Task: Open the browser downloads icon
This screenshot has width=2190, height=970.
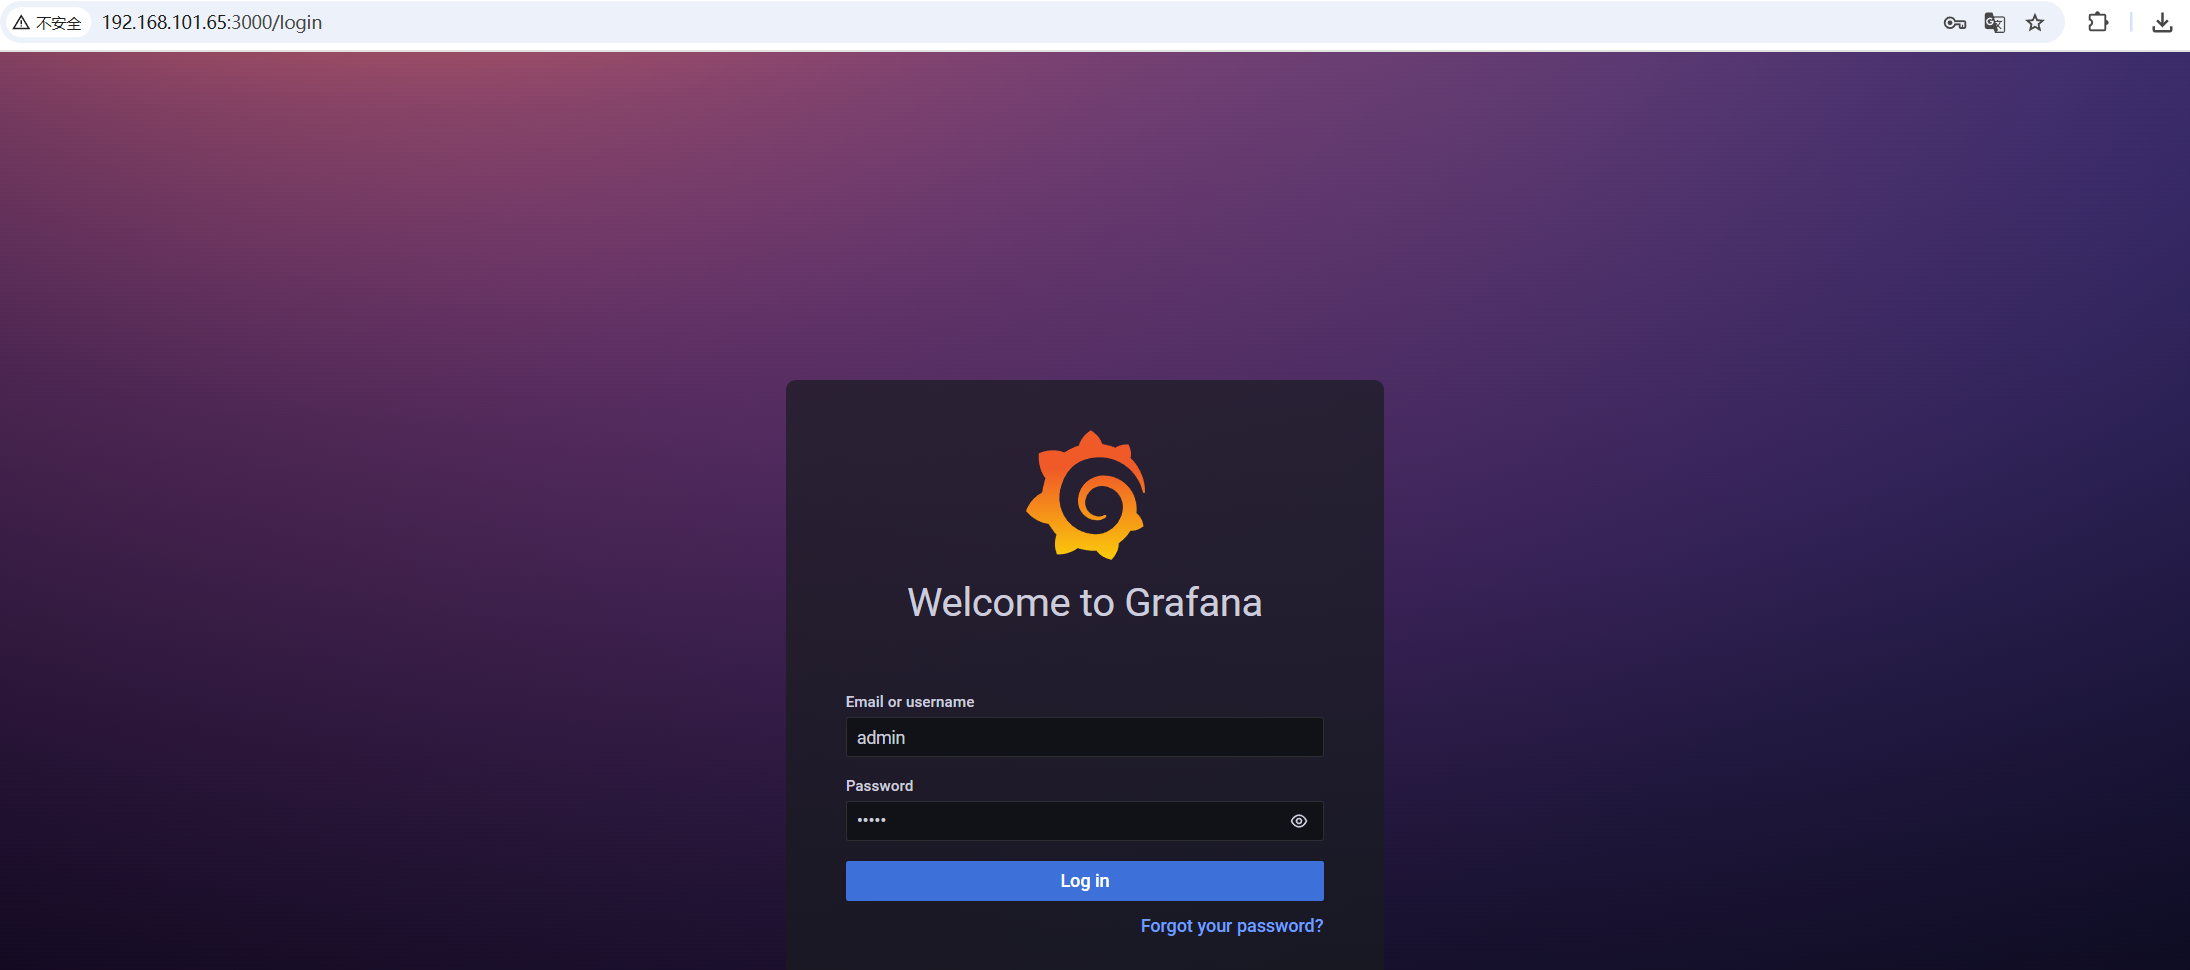Action: coord(2162,22)
